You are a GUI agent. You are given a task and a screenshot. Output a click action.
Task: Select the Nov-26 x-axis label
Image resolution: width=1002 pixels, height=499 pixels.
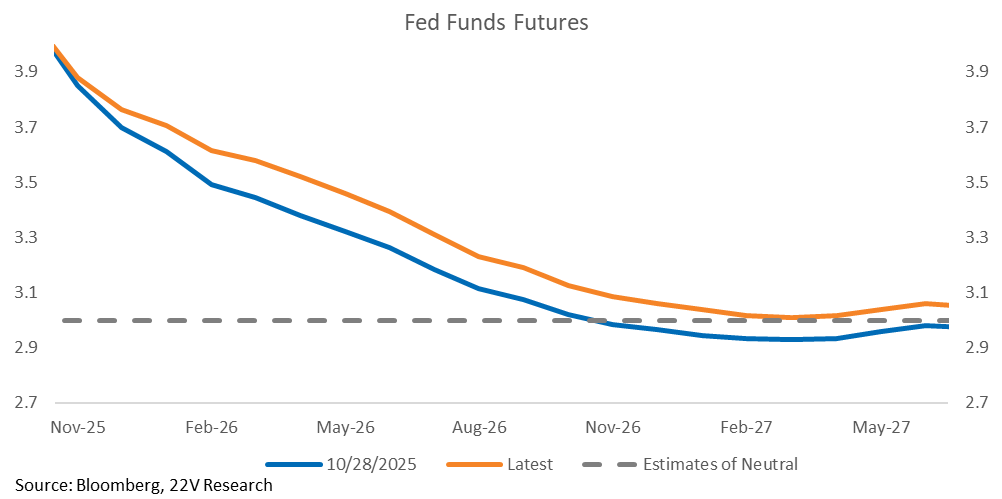[614, 427]
